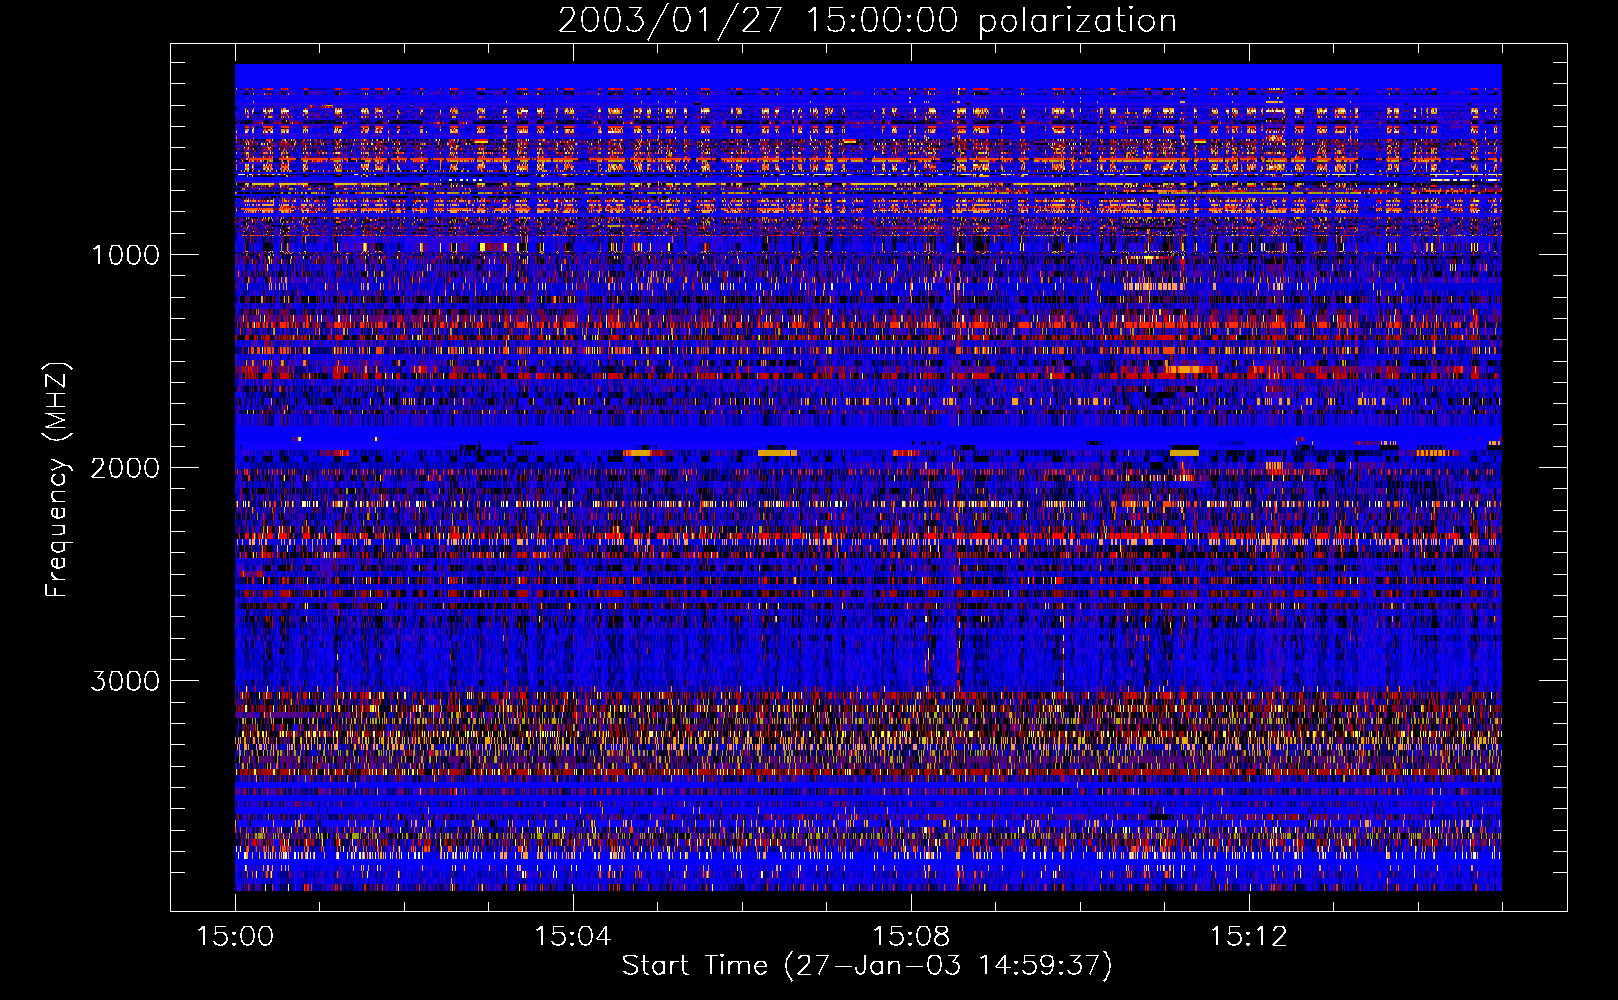Click the dense orange band above 1000 MHz

pos(867,158)
